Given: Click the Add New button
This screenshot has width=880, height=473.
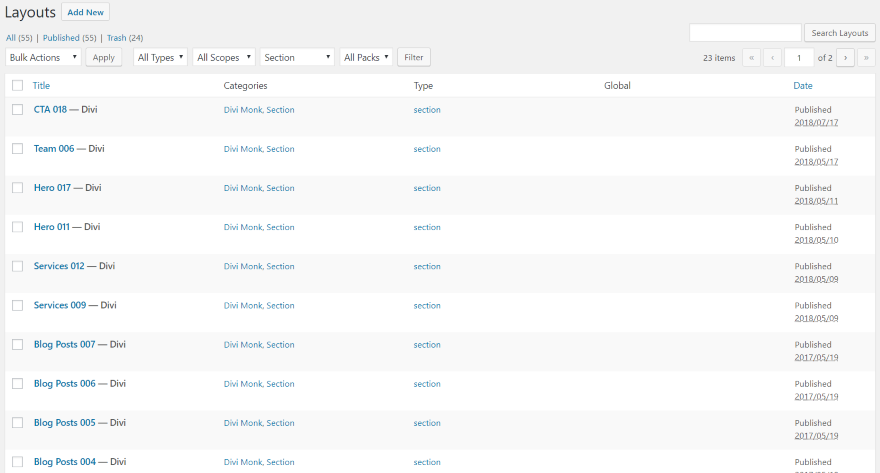Looking at the screenshot, I should pyautogui.click(x=85, y=13).
